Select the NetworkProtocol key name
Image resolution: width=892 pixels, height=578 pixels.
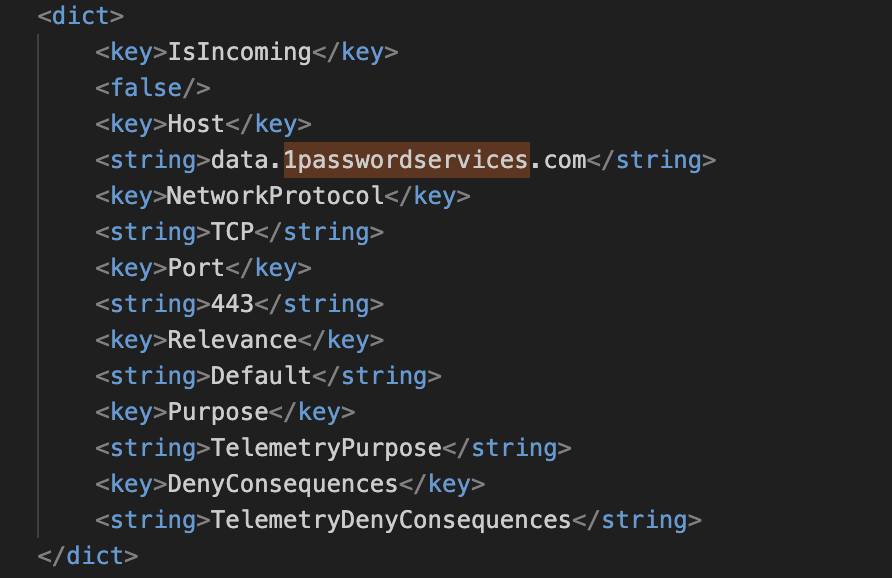pyautogui.click(x=275, y=196)
